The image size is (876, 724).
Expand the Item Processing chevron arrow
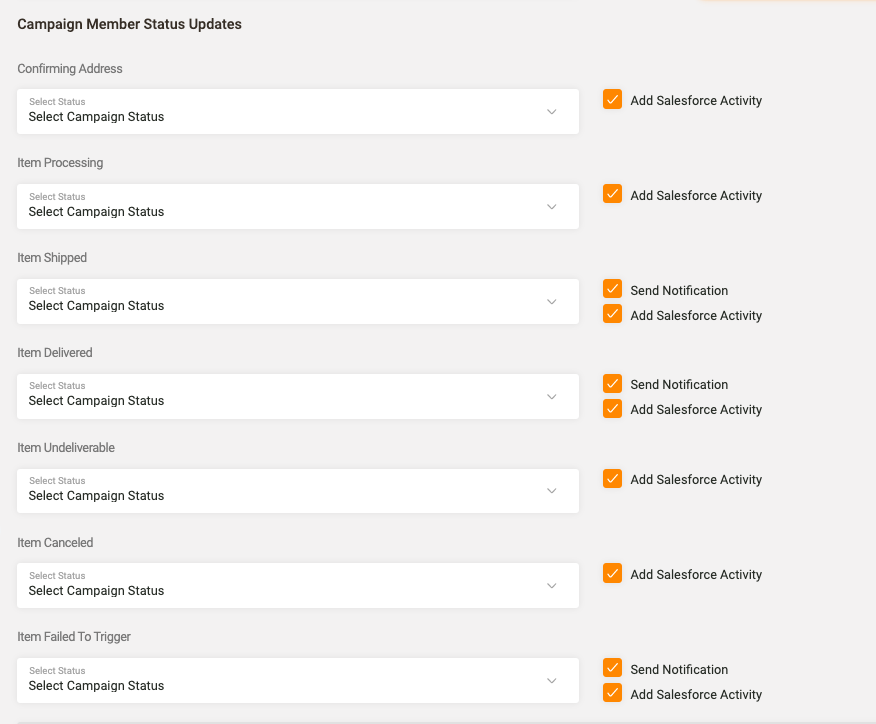click(551, 207)
